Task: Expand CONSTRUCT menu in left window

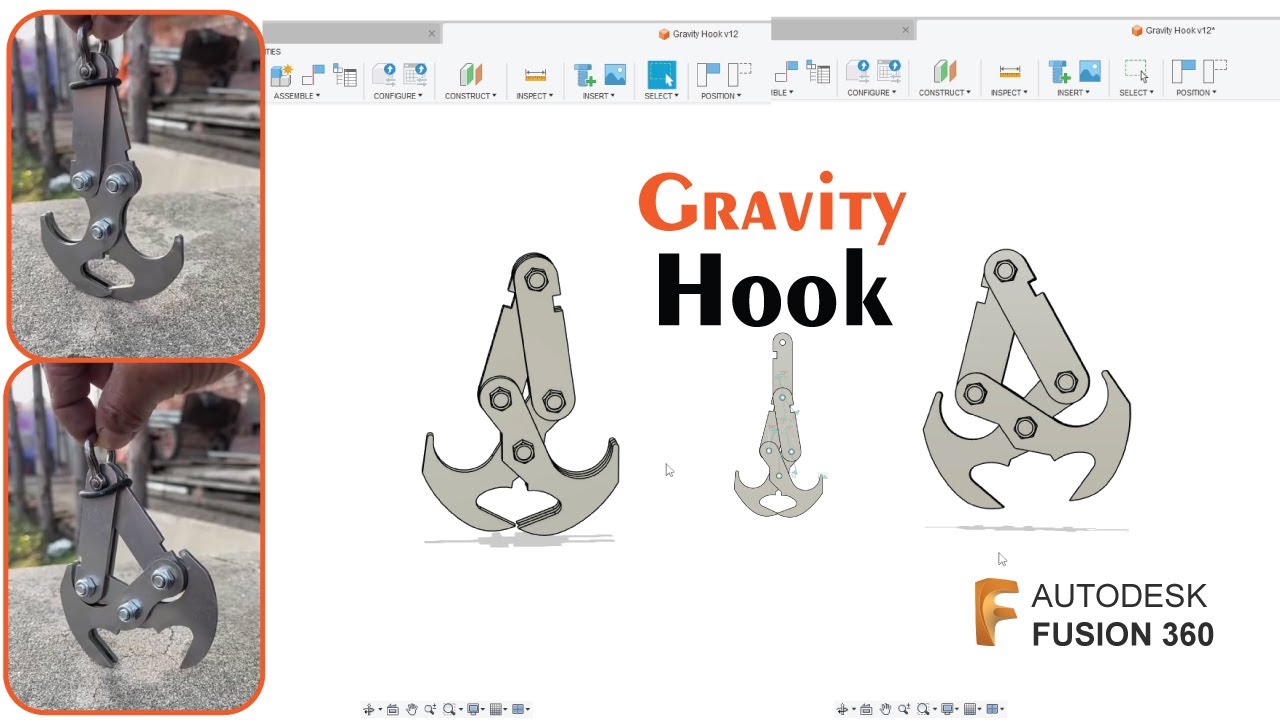Action: pos(471,96)
